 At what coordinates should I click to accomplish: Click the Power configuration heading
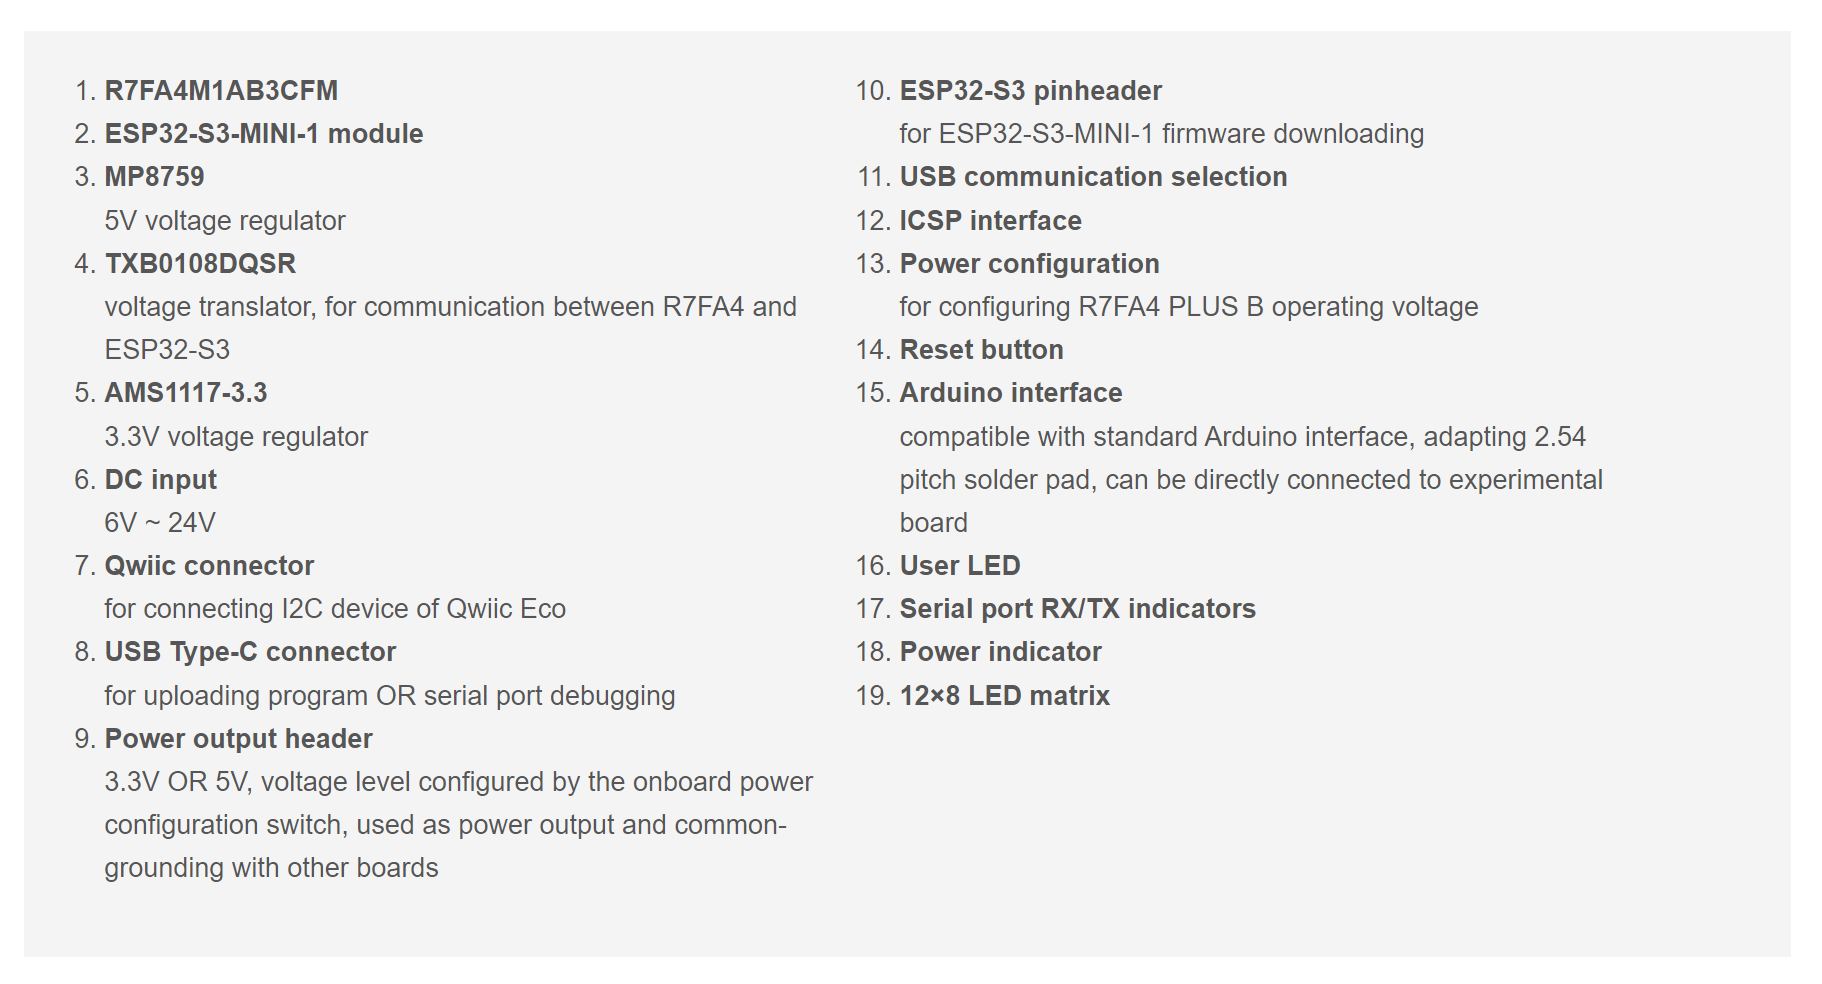click(1029, 264)
